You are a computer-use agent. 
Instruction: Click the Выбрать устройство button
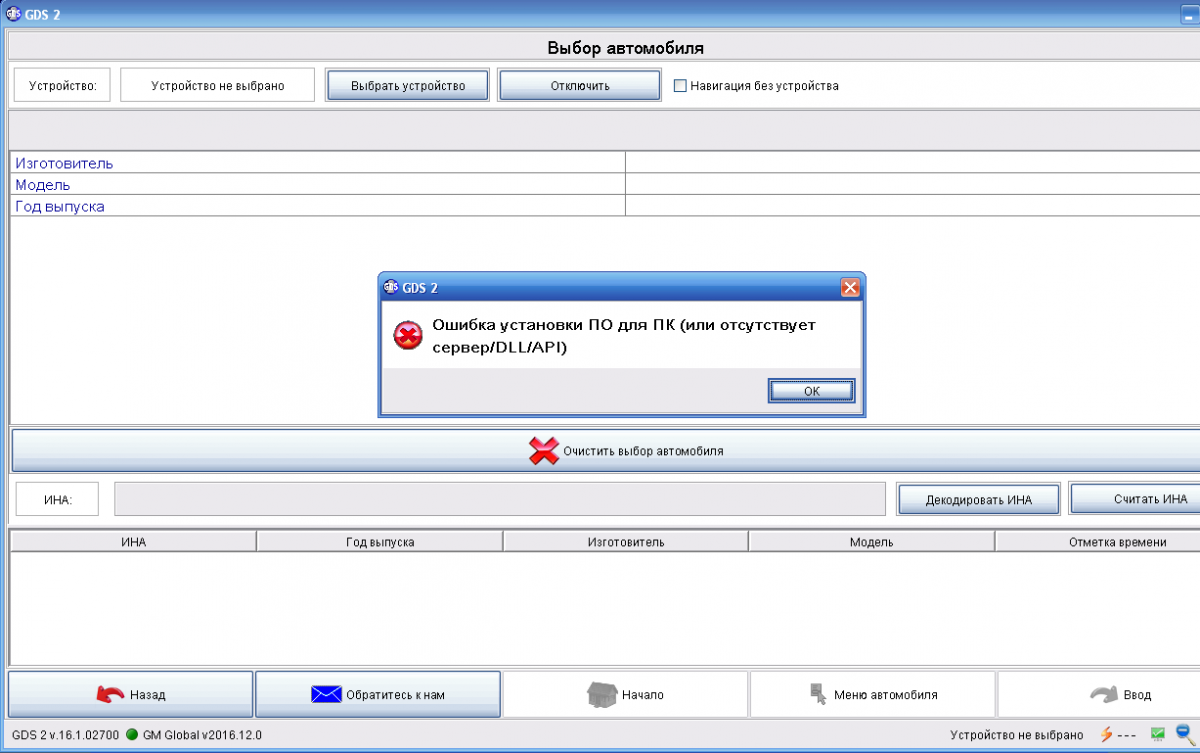tap(408, 86)
